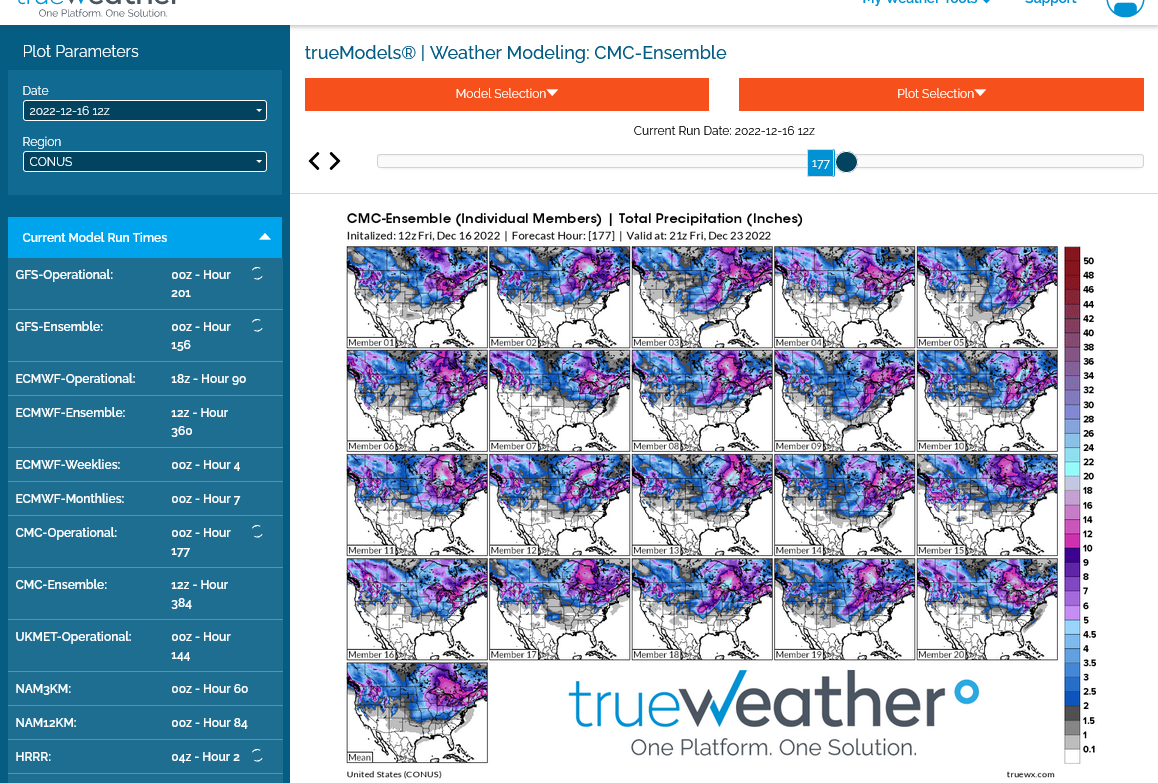The height and width of the screenshot is (783, 1158).
Task: Open the user profile avatar icon
Action: coord(1125,6)
